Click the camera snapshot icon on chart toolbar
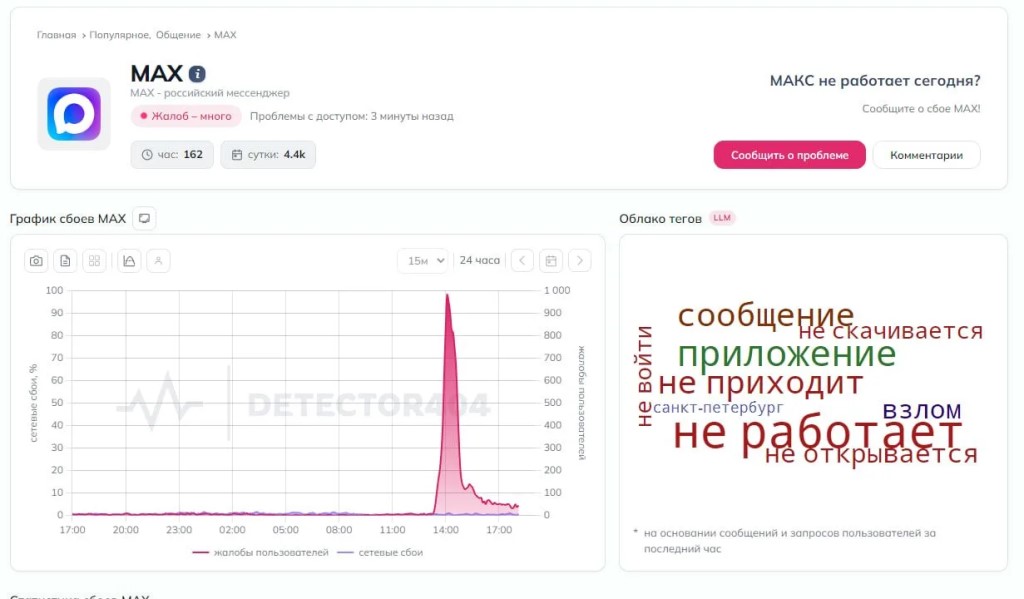The image size is (1024, 599). (x=36, y=261)
